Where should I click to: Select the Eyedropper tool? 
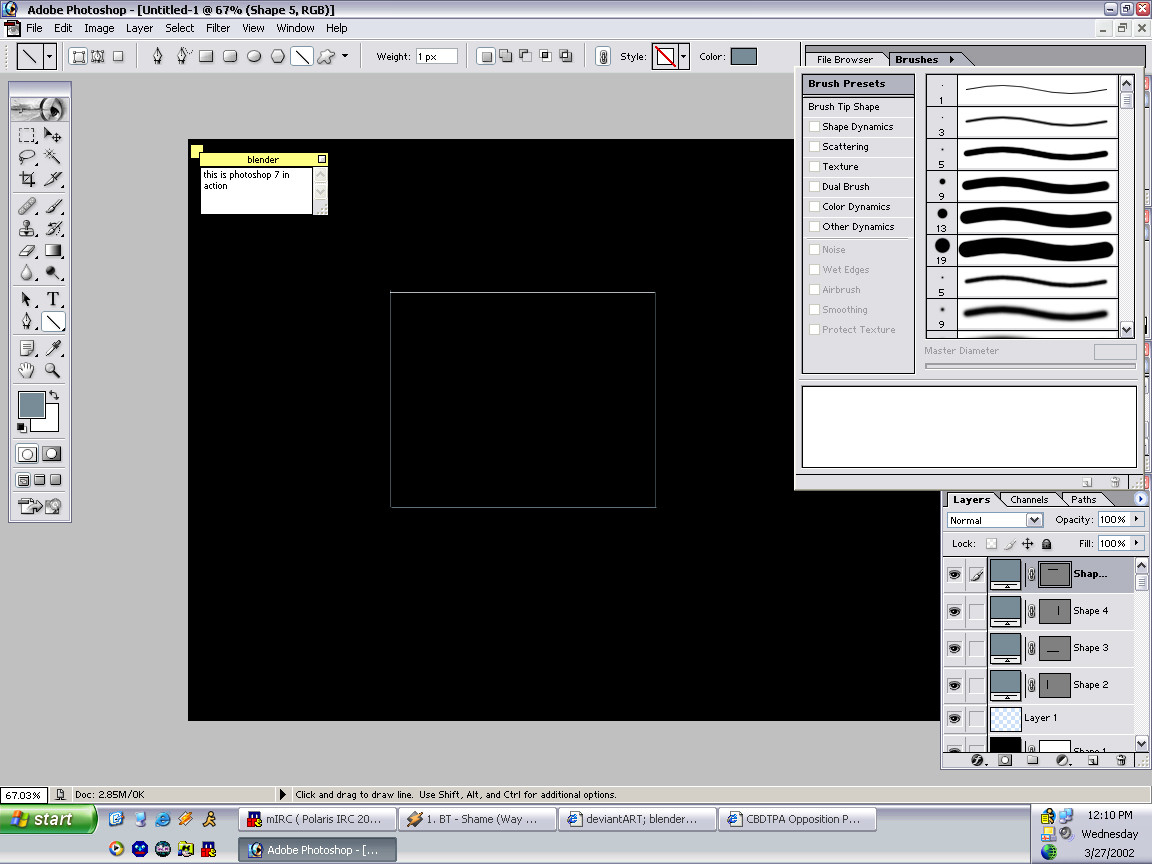tap(53, 348)
